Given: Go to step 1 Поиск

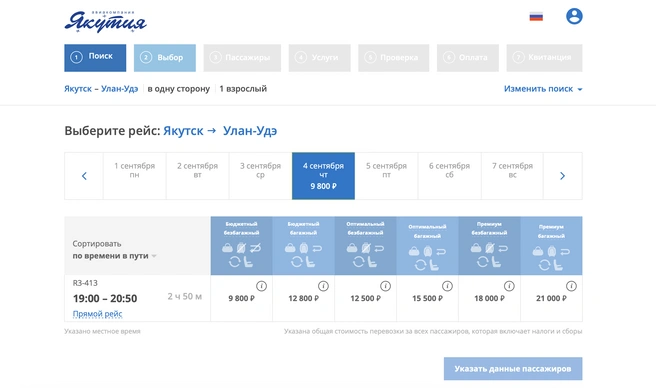Looking at the screenshot, I should [95, 58].
